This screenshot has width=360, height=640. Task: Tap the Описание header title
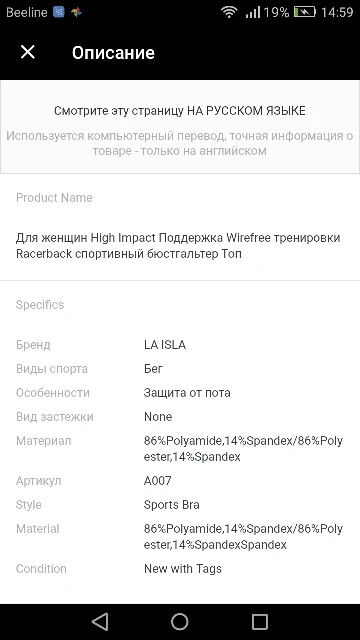[113, 53]
